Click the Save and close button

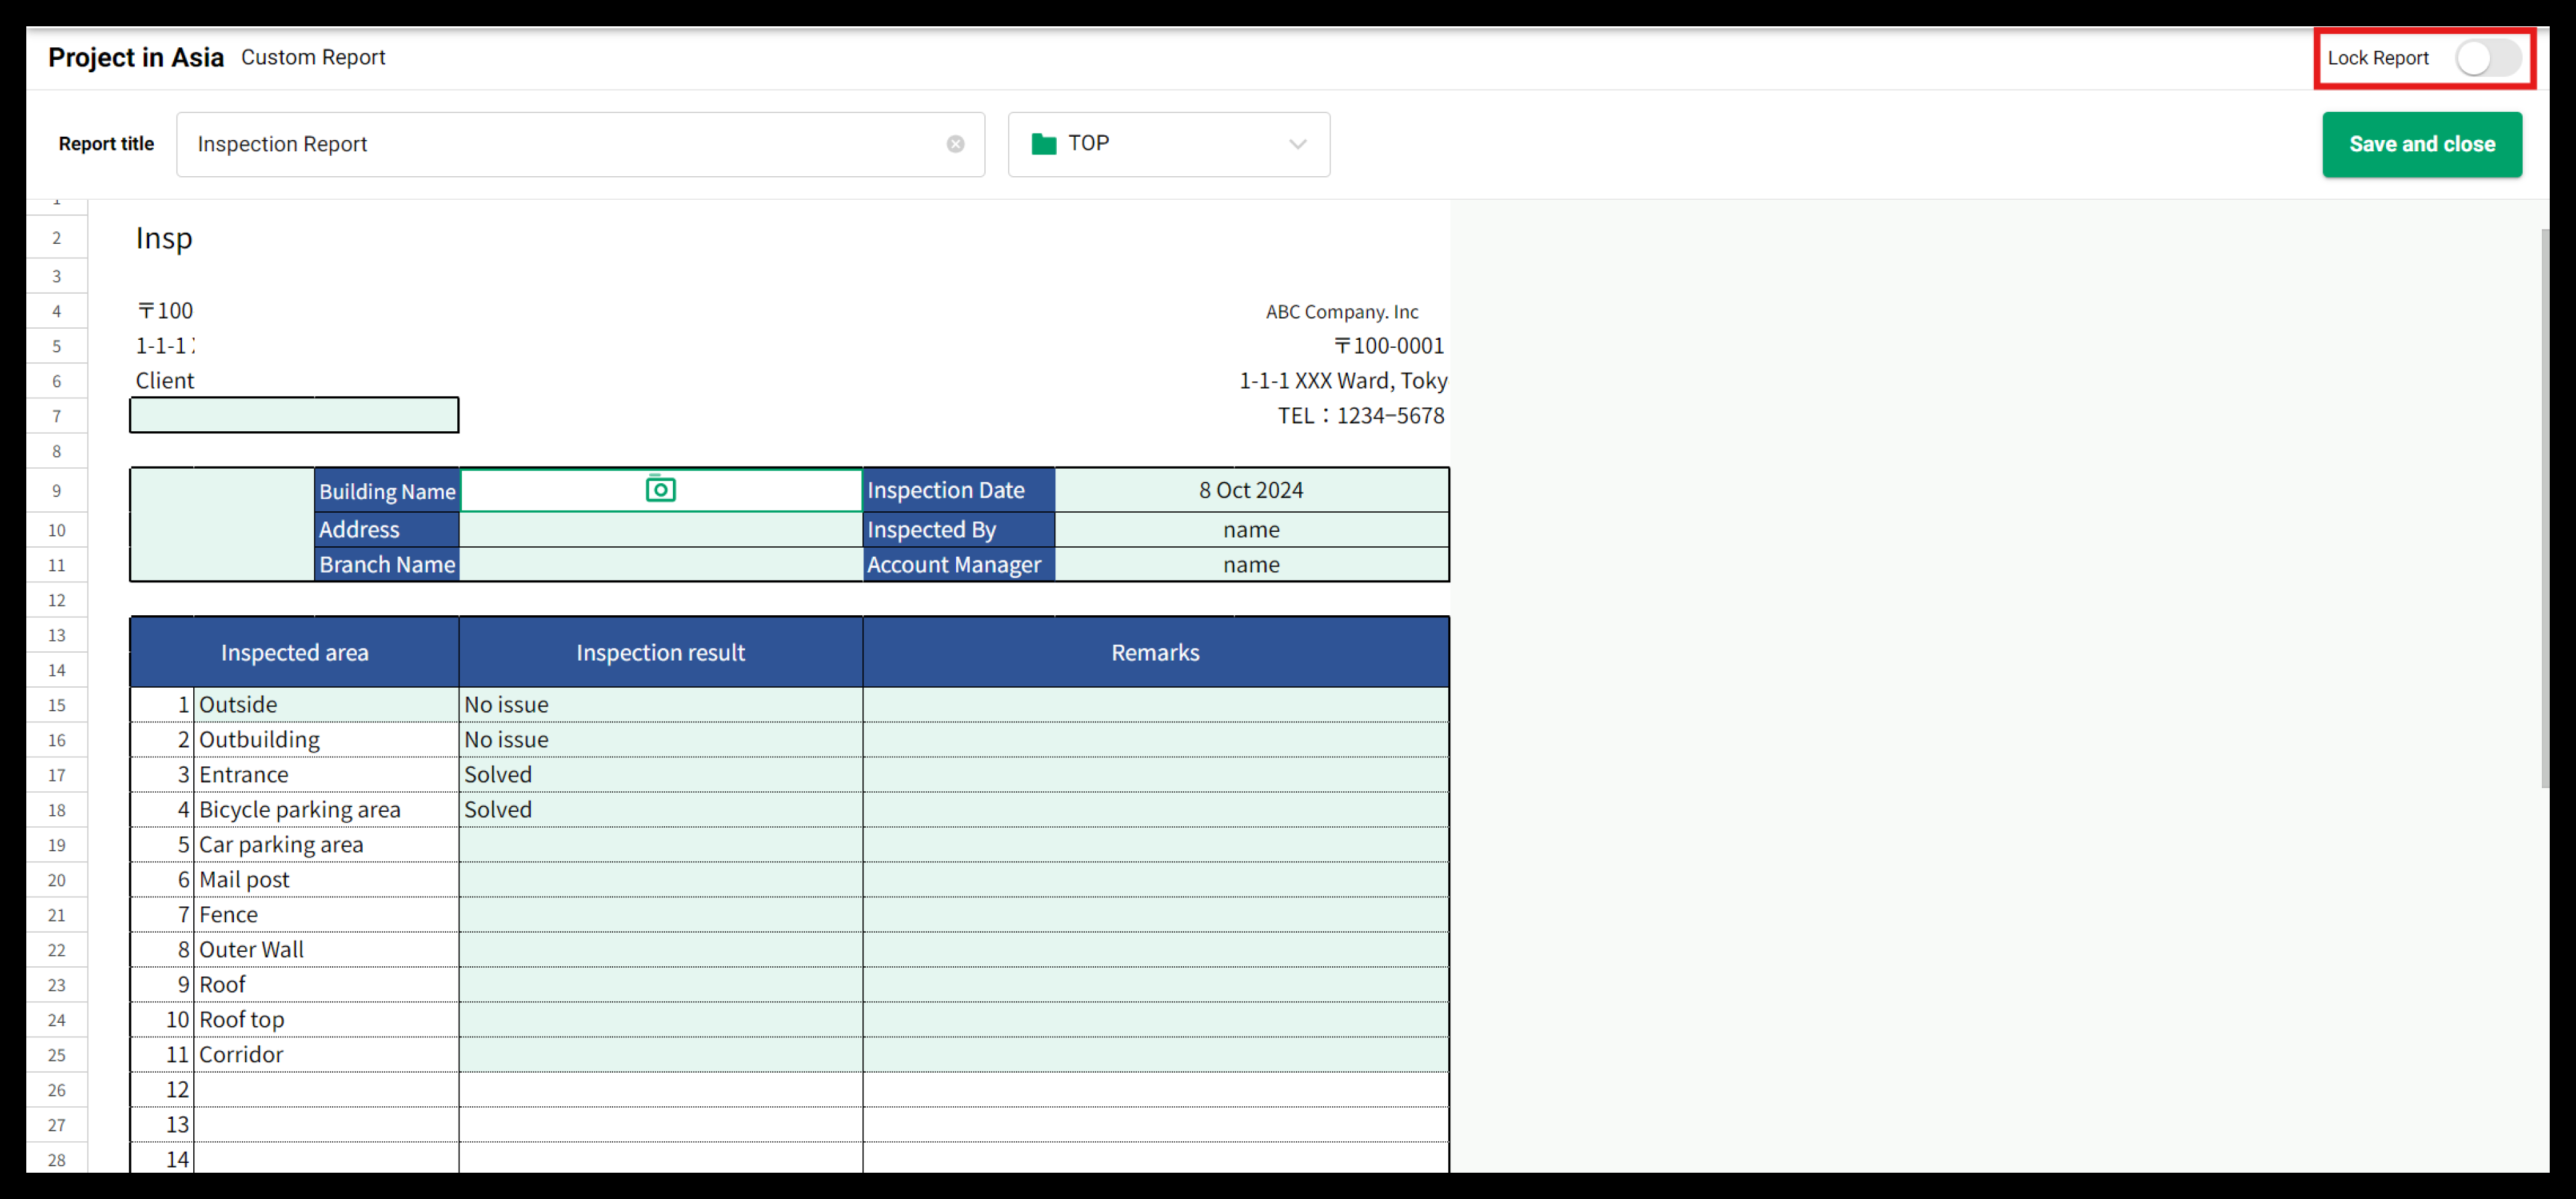2421,144
